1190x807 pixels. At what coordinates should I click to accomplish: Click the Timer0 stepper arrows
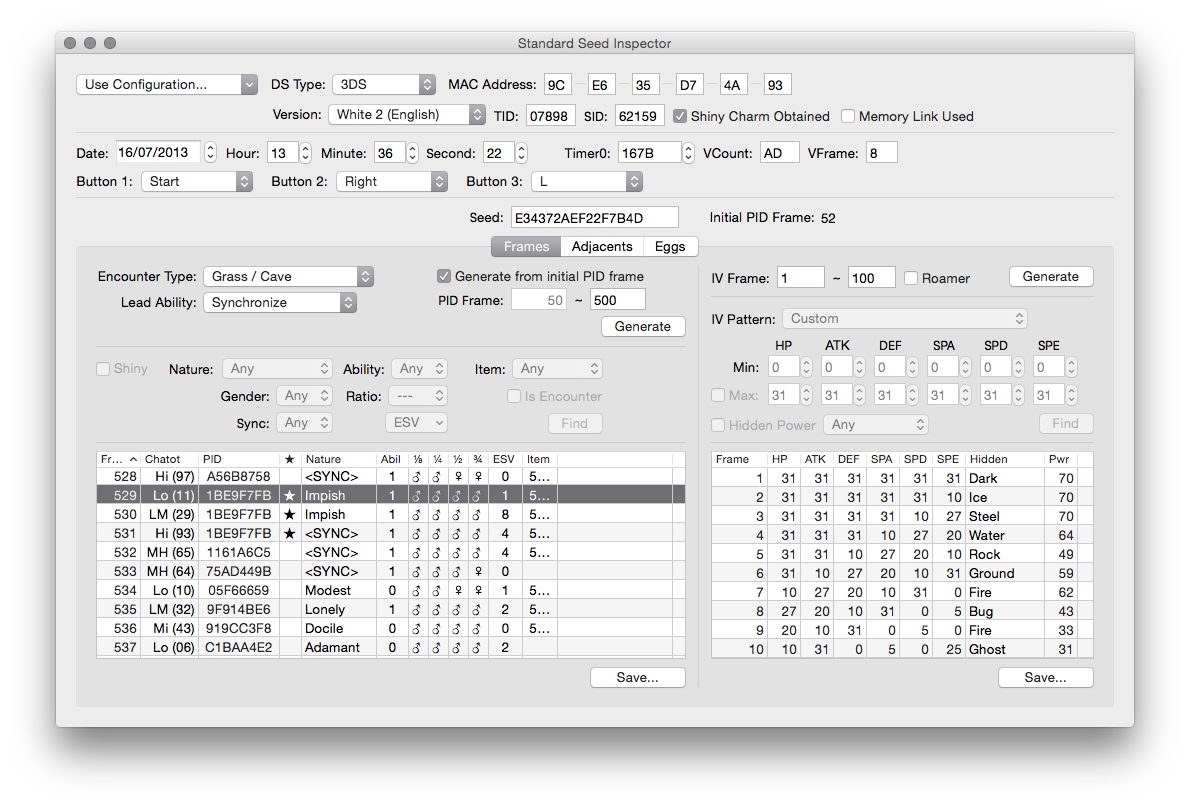pyautogui.click(x=688, y=153)
